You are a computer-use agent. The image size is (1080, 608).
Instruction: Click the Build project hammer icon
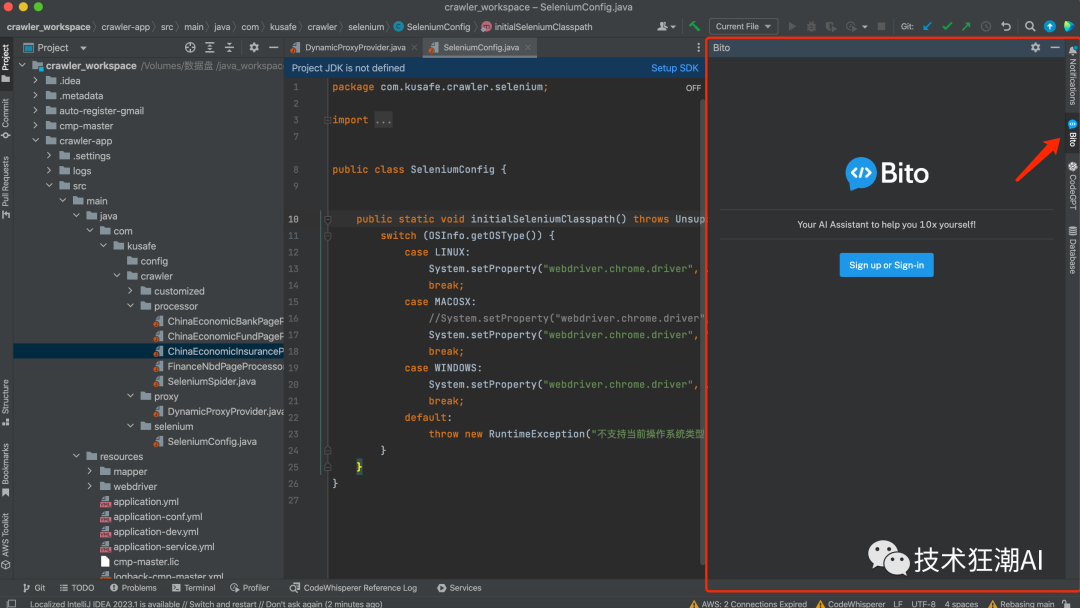[694, 26]
